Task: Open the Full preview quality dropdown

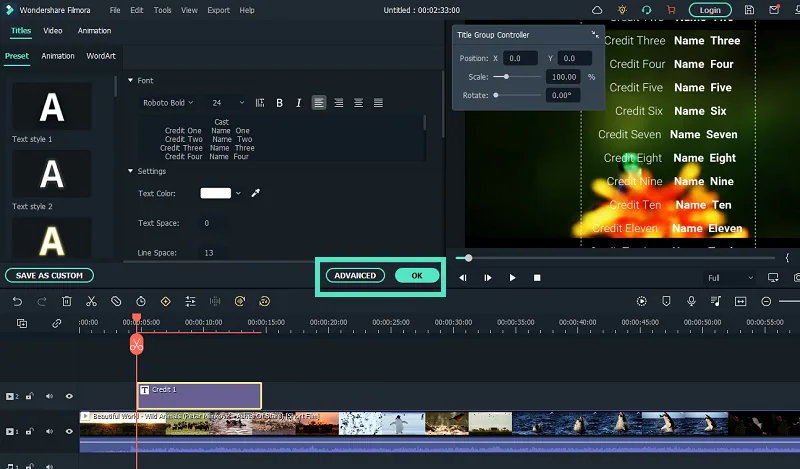Action: [x=730, y=278]
